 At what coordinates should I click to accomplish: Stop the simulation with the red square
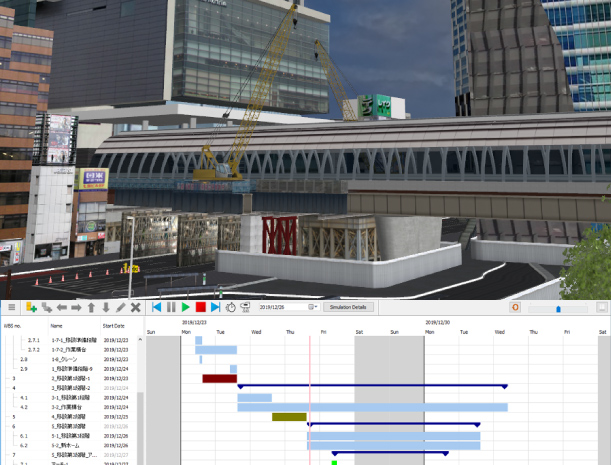click(201, 307)
